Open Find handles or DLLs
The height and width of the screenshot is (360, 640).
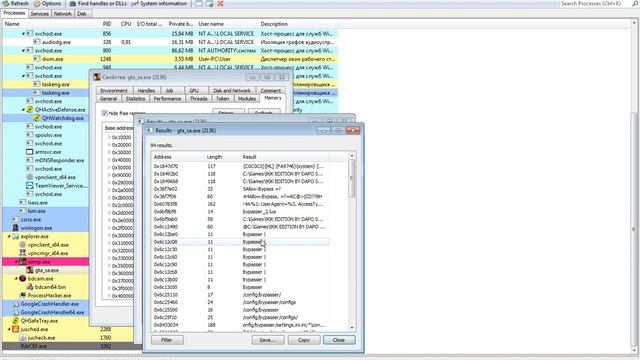coord(98,3)
